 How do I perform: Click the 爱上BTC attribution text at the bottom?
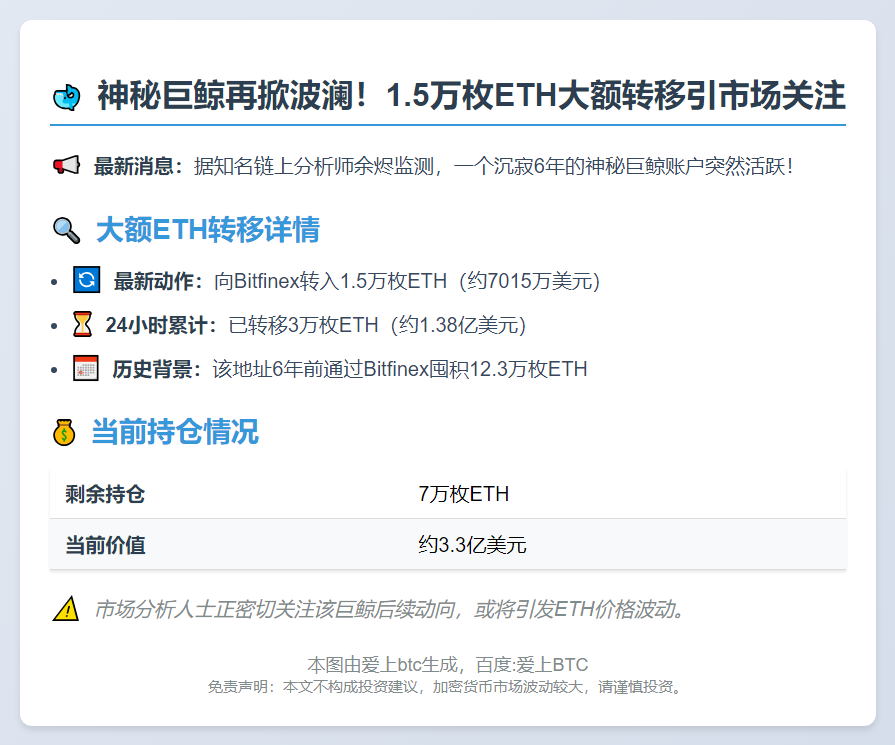(447, 663)
